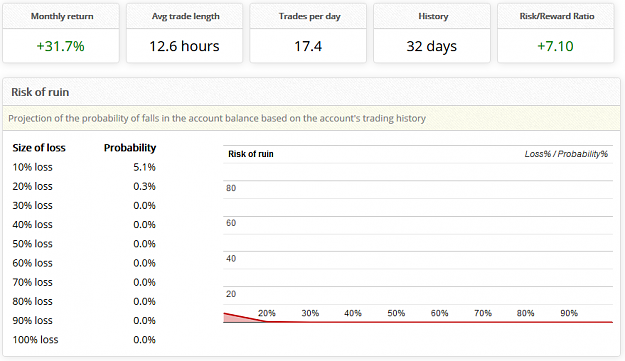Viewport: 625px width, 361px height.
Task: Click the 50% x-axis label on chart
Action: [396, 313]
